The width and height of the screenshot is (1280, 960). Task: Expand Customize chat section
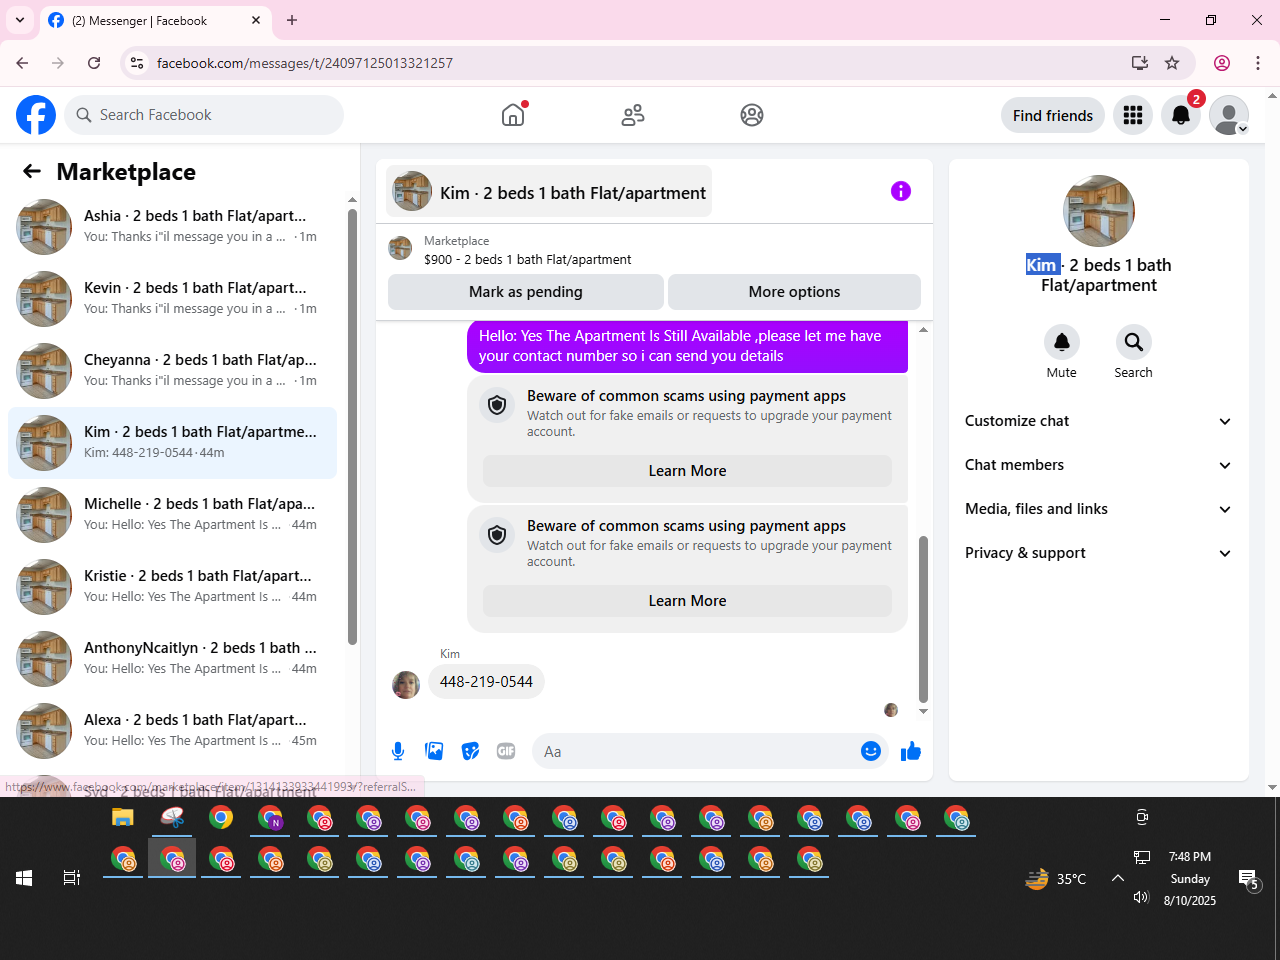click(1099, 421)
